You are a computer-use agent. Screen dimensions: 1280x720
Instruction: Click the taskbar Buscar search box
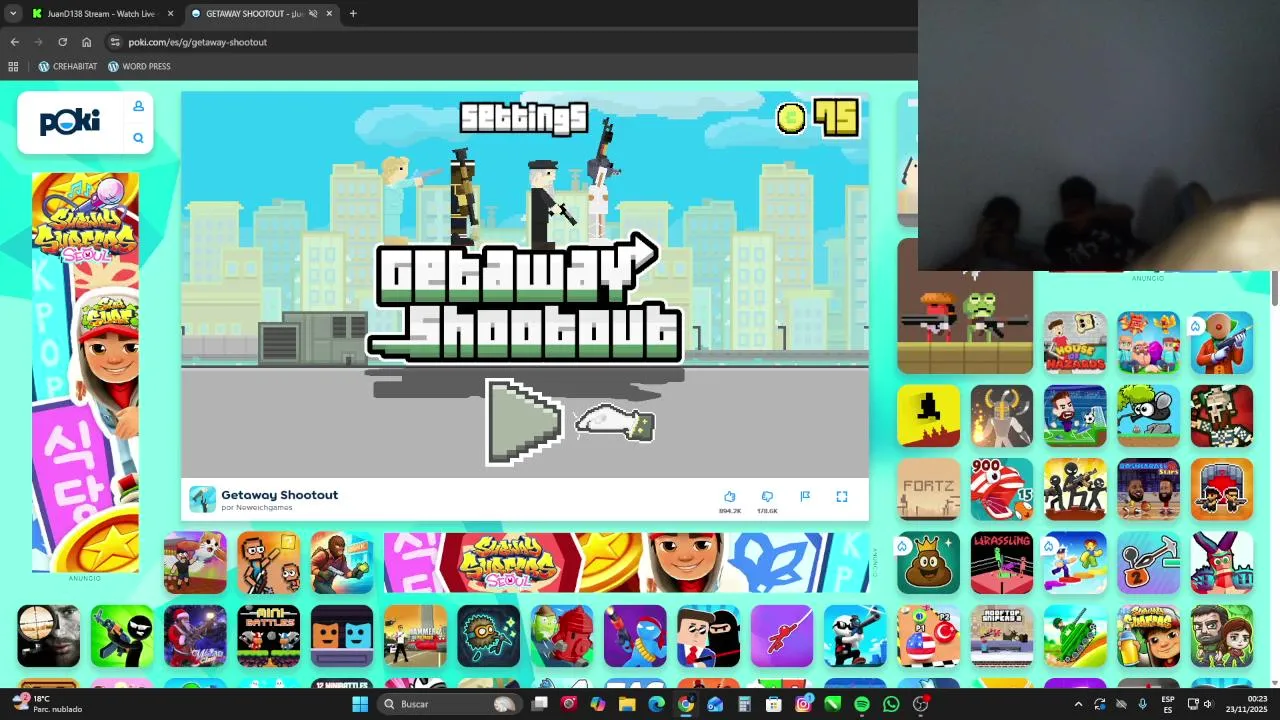click(449, 704)
